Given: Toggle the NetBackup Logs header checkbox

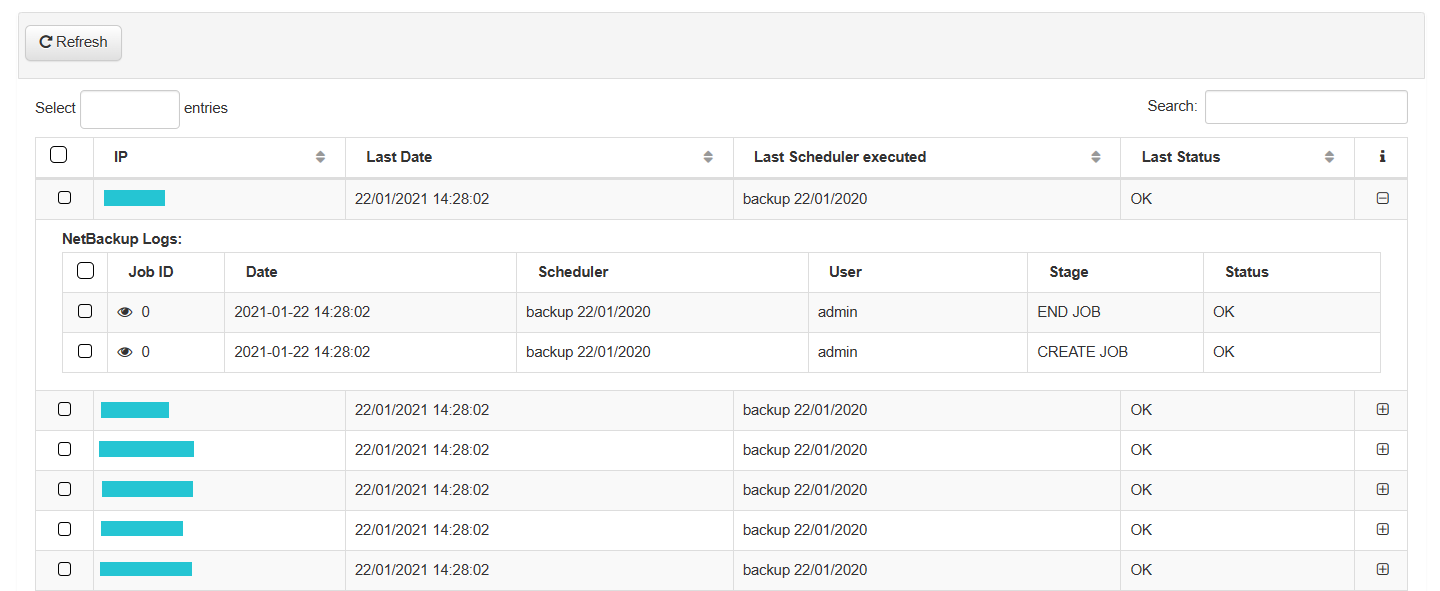Looking at the screenshot, I should click(x=86, y=271).
